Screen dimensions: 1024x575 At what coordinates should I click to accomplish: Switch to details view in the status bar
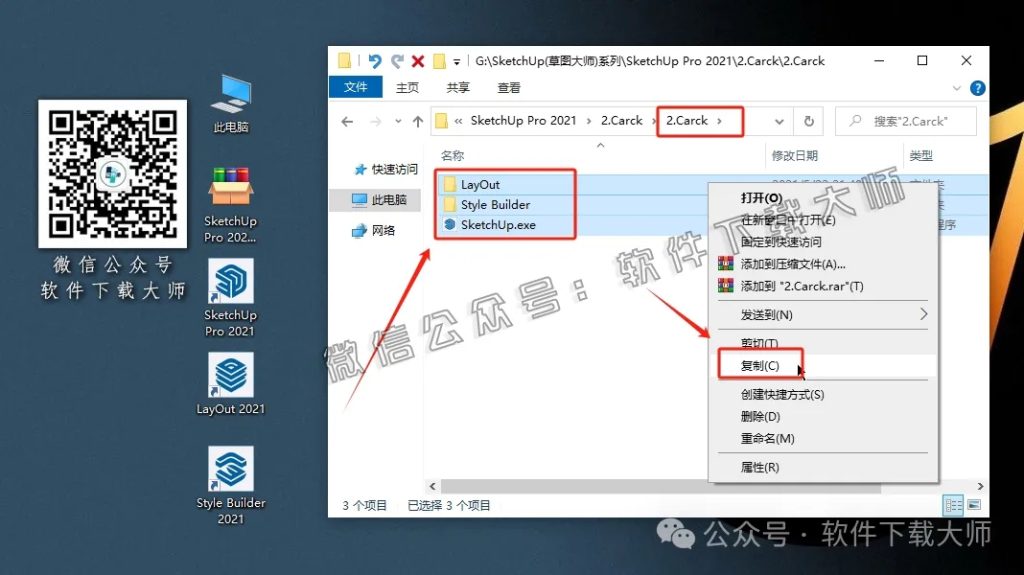953,505
